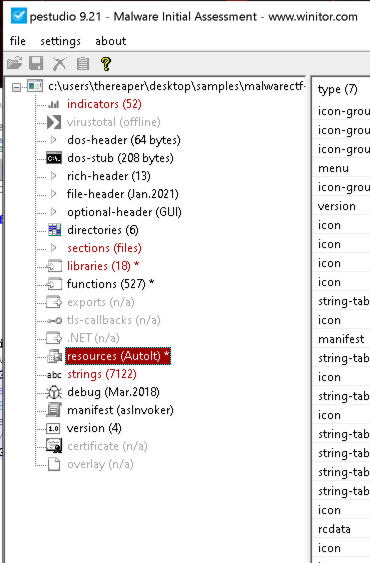Click the version 1.0 icon
The height and width of the screenshot is (563, 370).
tap(54, 428)
